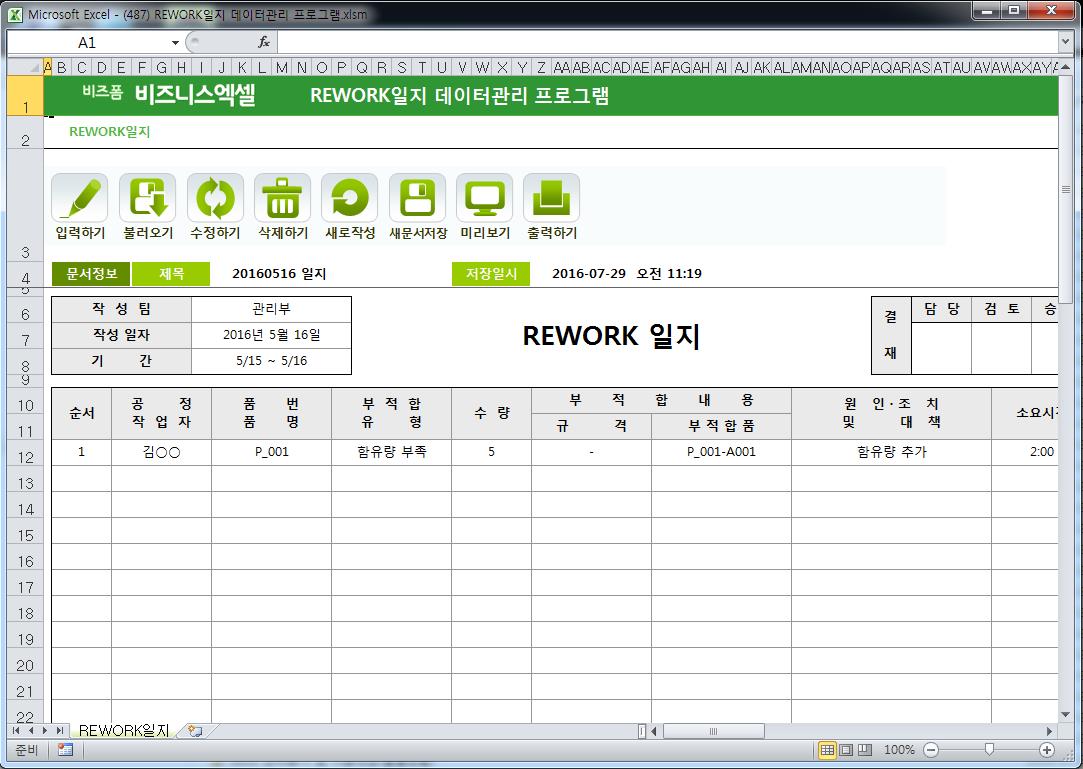Click the zoom in plus button

click(1047, 750)
